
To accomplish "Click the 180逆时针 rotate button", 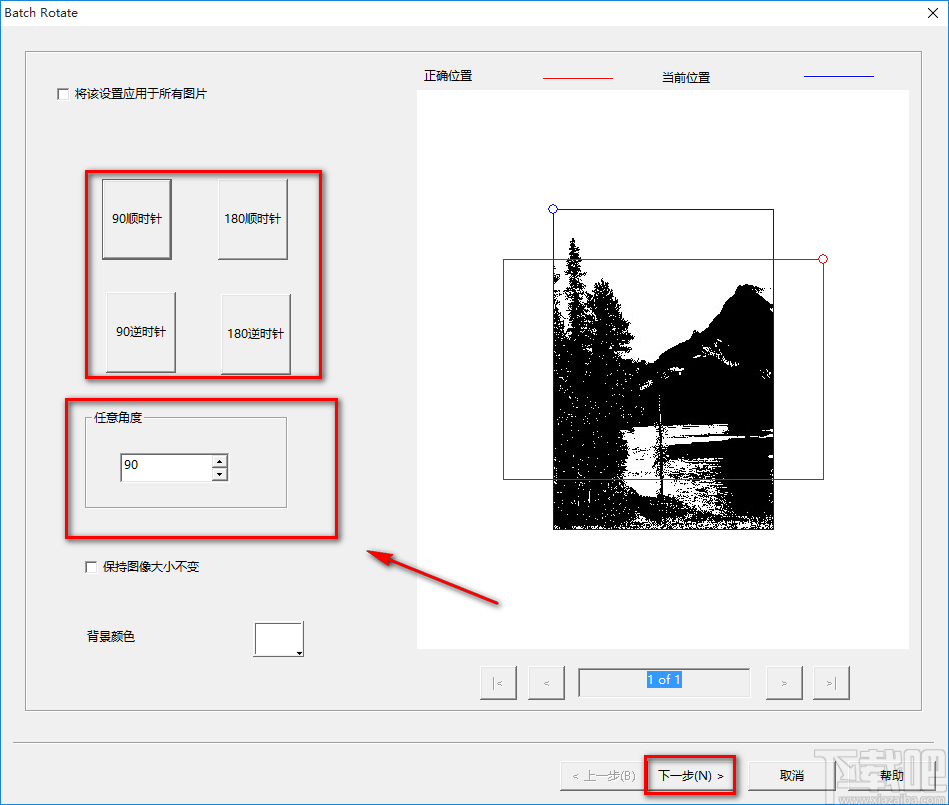I will point(255,334).
